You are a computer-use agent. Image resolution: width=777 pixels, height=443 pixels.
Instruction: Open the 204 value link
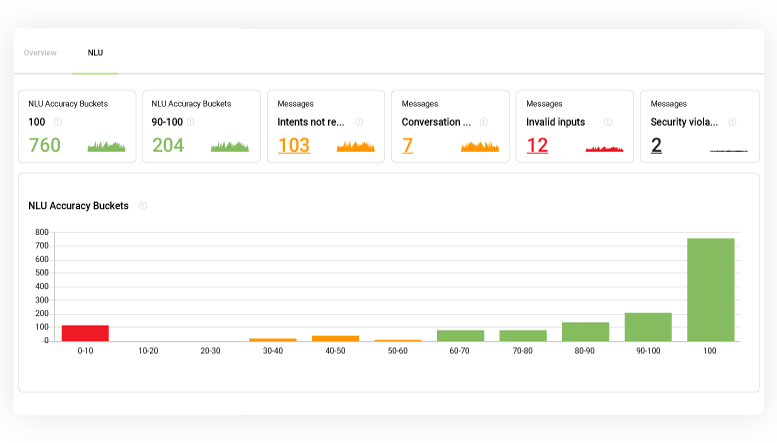[168, 145]
